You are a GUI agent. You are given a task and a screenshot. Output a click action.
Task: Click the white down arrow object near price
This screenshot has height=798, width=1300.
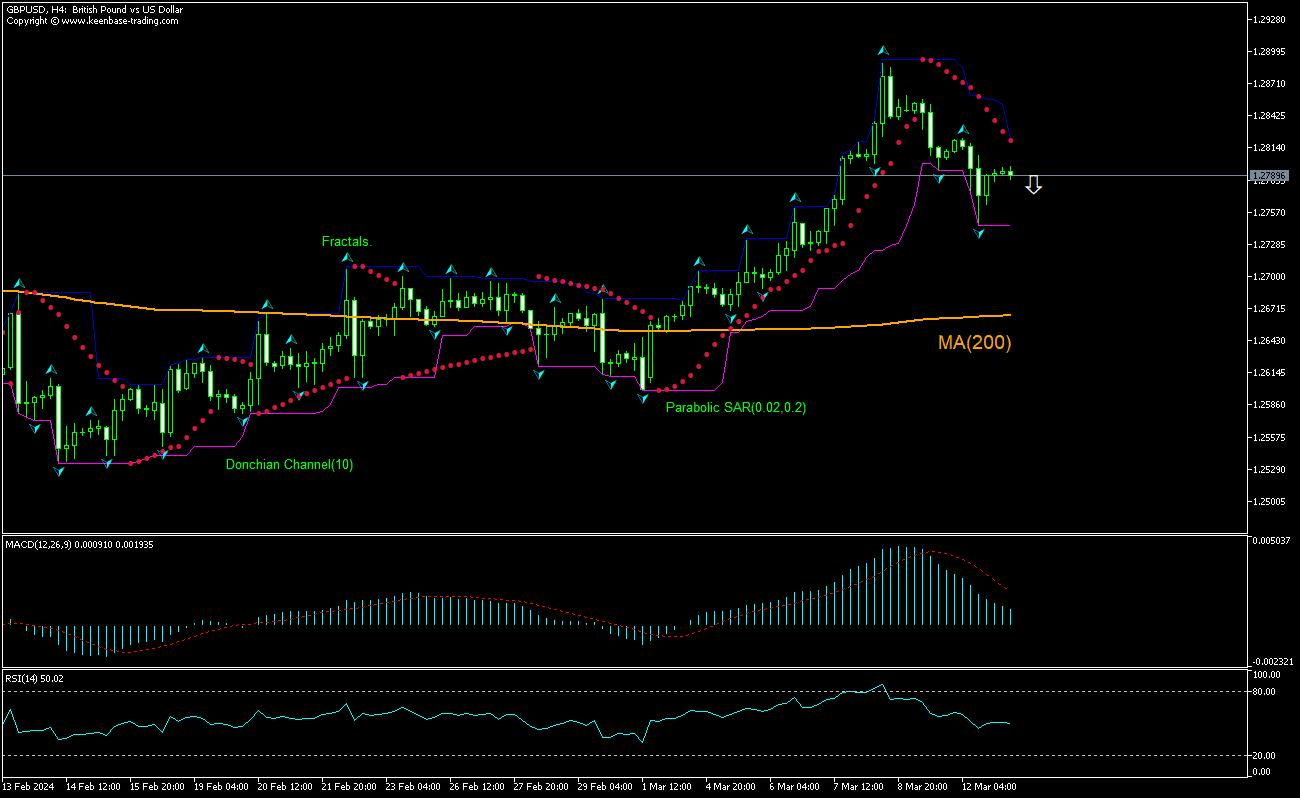[1034, 185]
